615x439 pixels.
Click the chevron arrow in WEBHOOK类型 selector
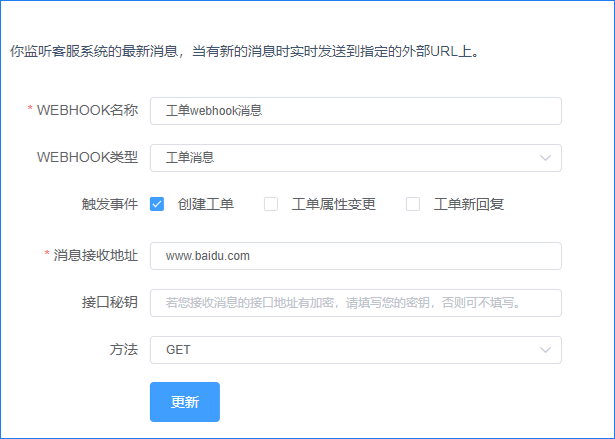coord(545,158)
